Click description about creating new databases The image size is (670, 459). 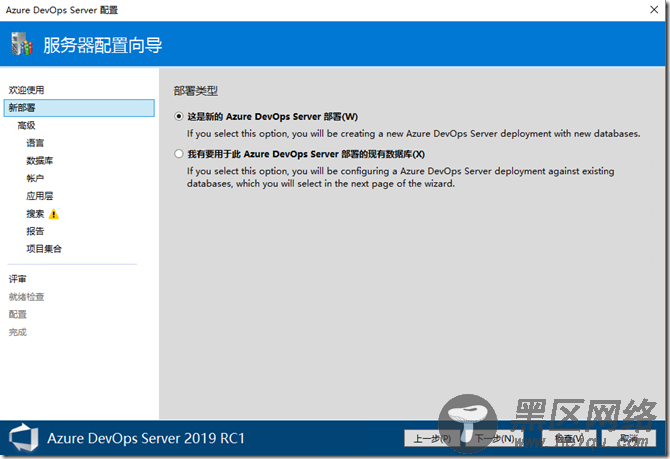click(x=414, y=134)
